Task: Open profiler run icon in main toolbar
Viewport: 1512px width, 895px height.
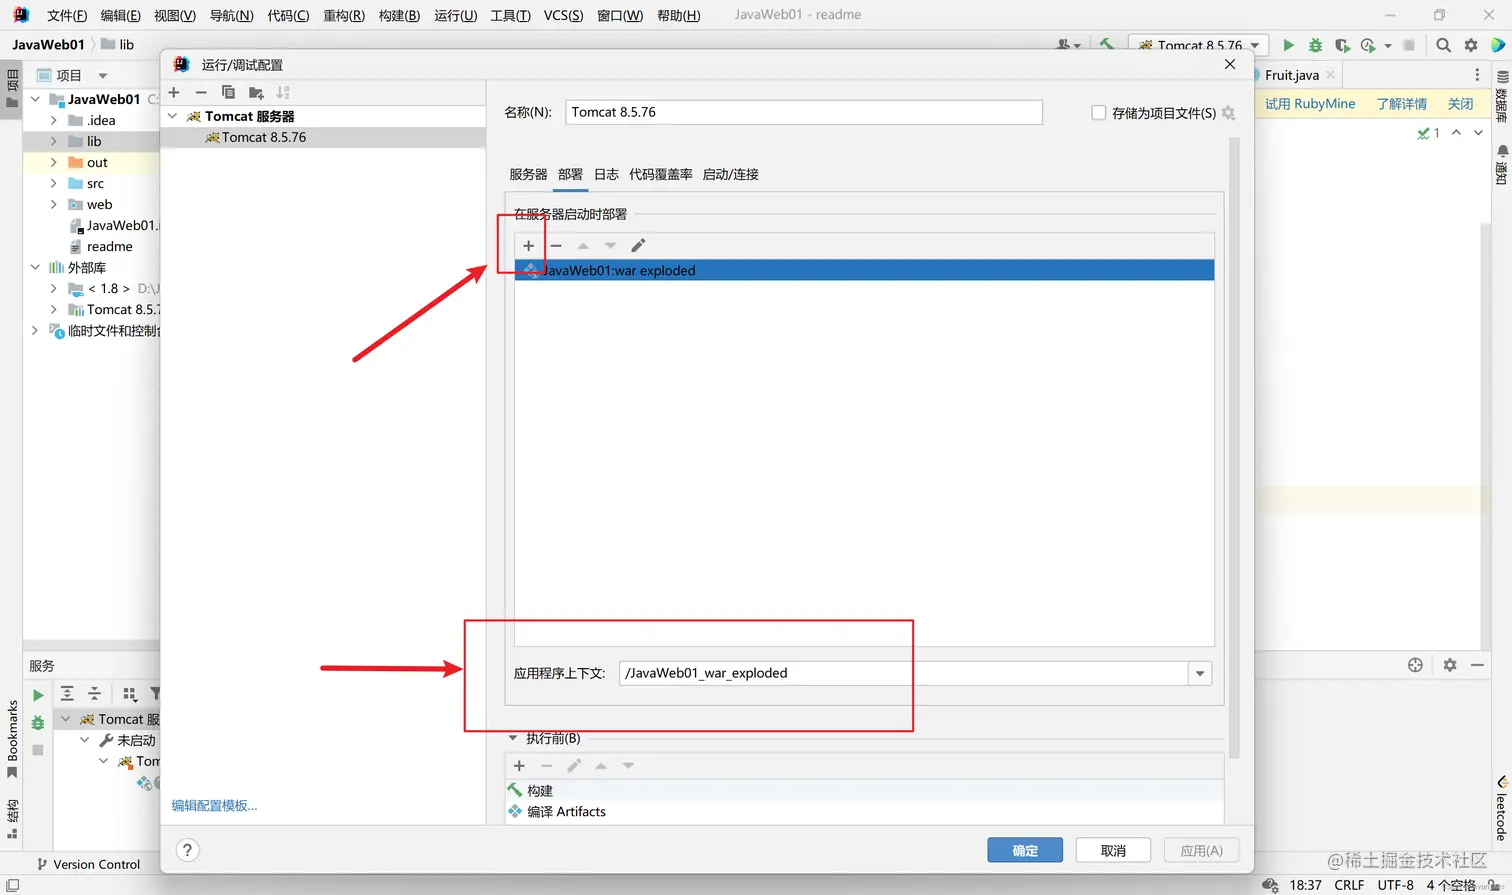Action: [x=1368, y=45]
